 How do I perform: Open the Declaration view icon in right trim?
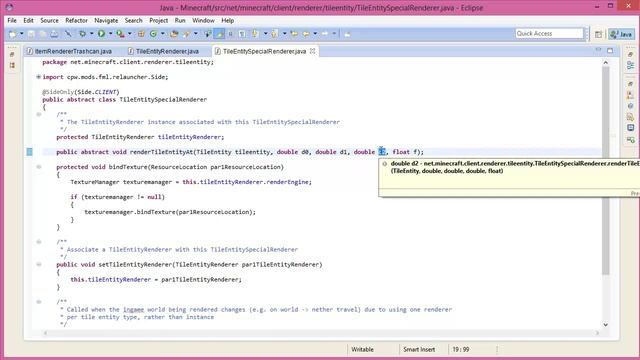pyautogui.click(x=631, y=117)
